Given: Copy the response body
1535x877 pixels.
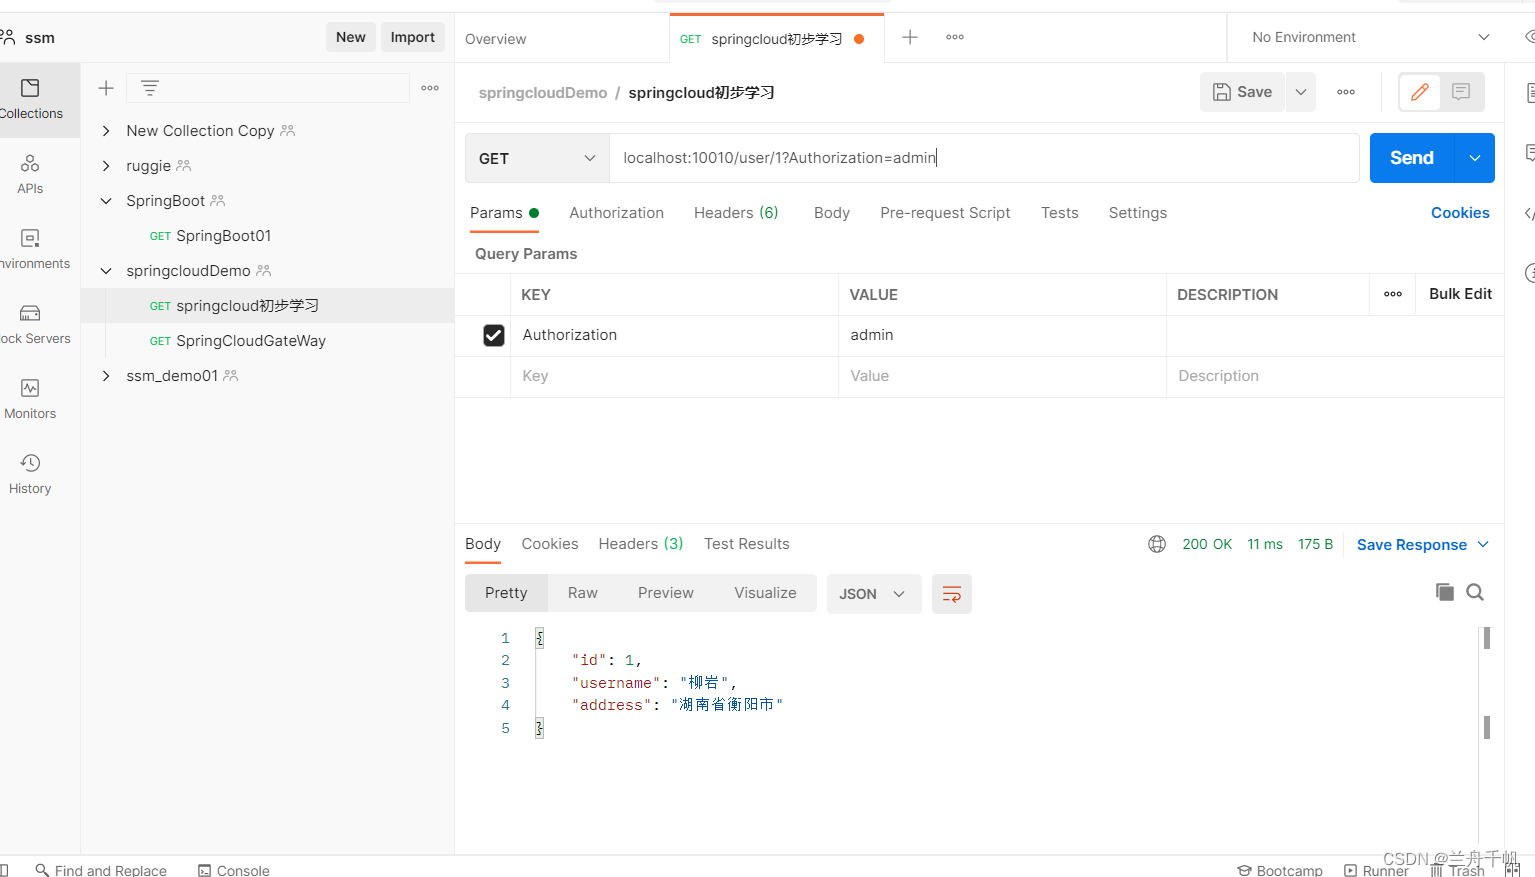Looking at the screenshot, I should pyautogui.click(x=1444, y=592).
